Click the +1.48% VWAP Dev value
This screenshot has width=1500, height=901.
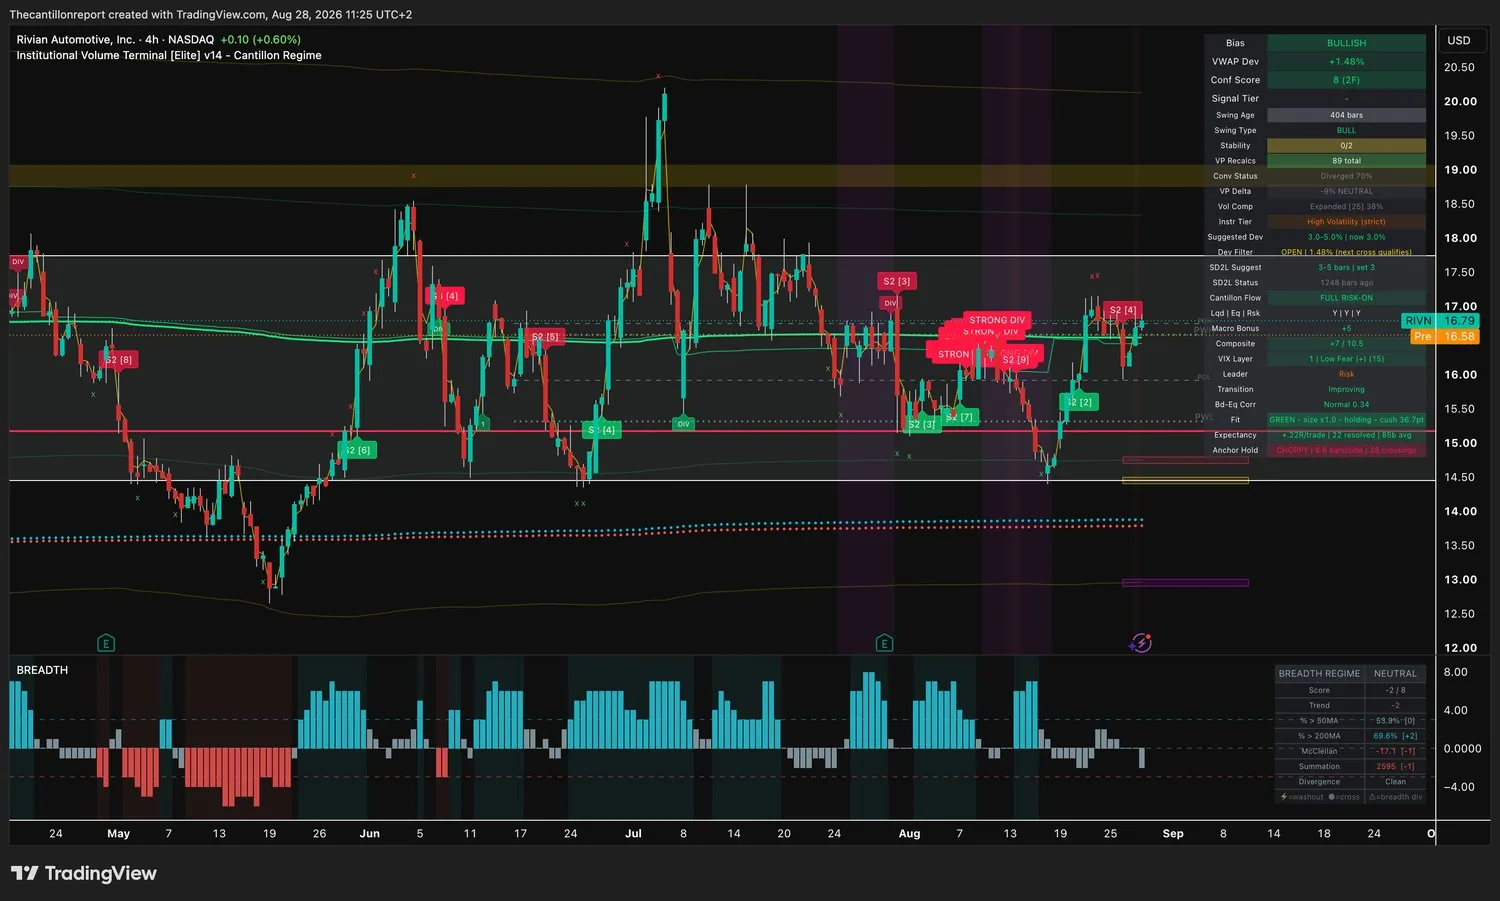[1346, 61]
